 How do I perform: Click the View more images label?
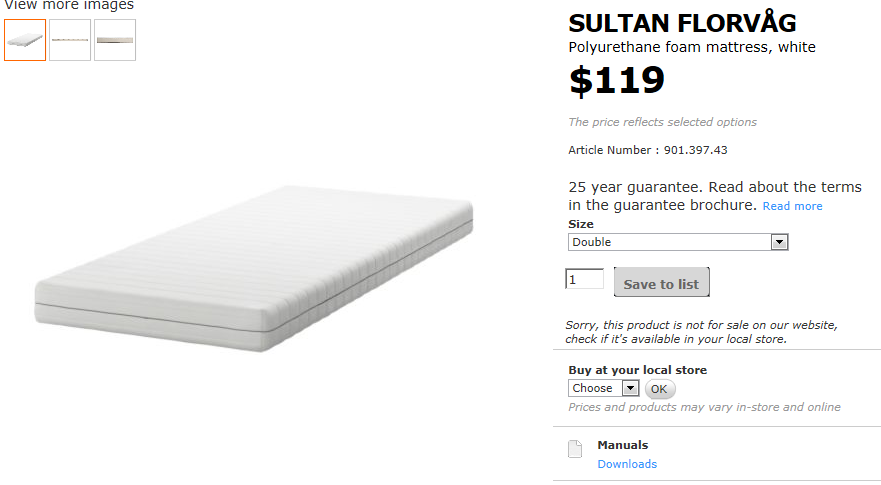69,6
